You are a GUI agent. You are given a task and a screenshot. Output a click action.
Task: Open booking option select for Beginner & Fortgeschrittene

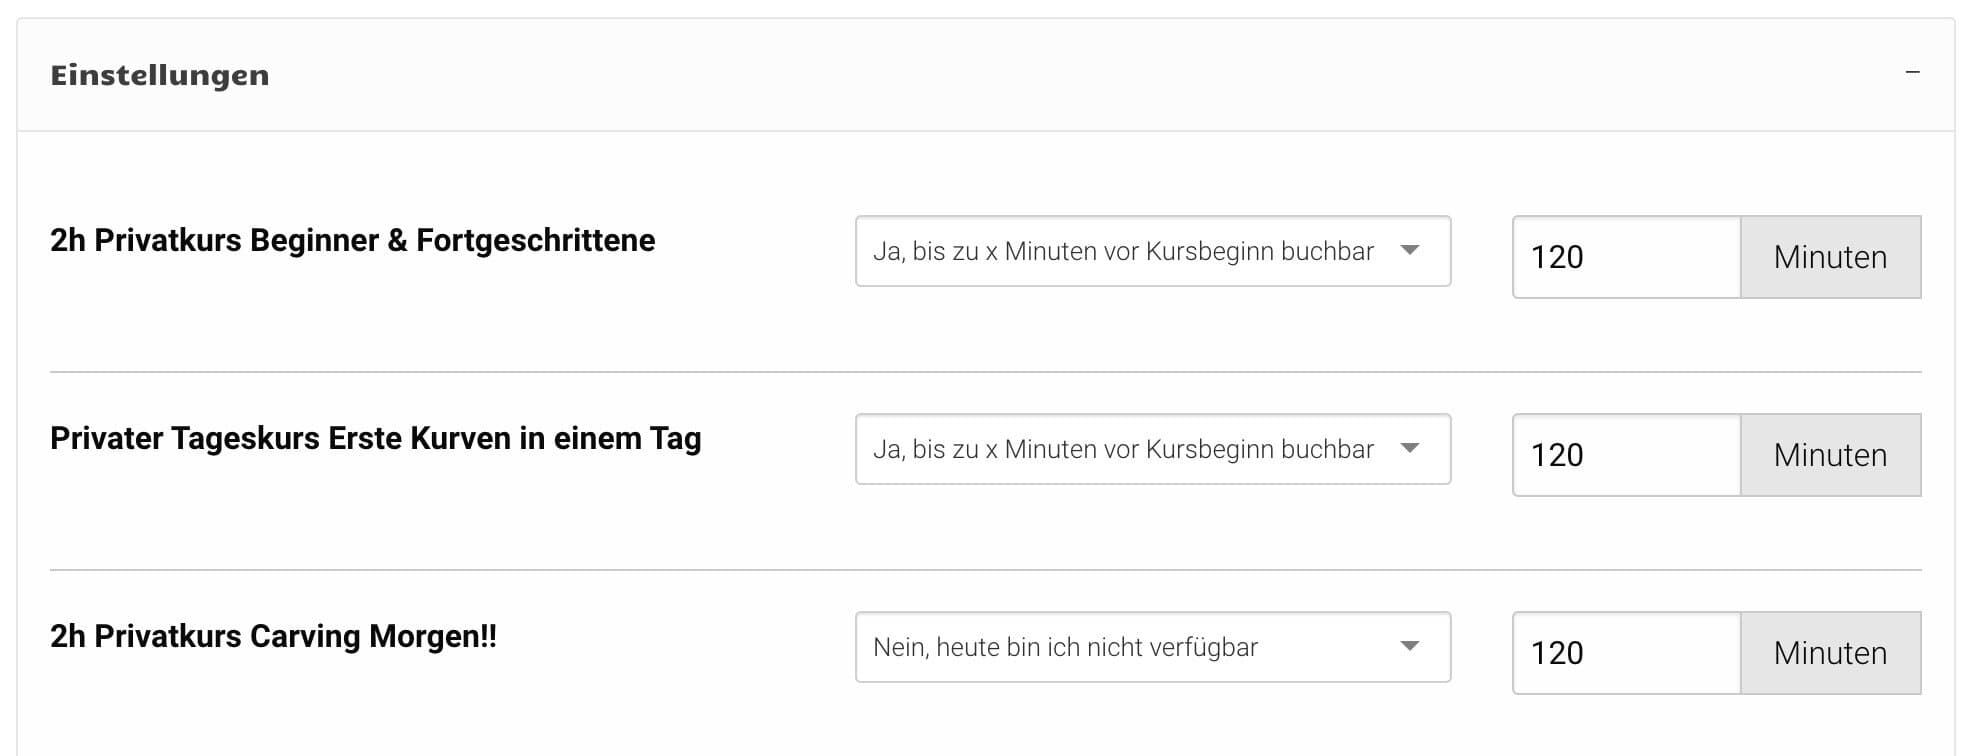coord(1122,251)
